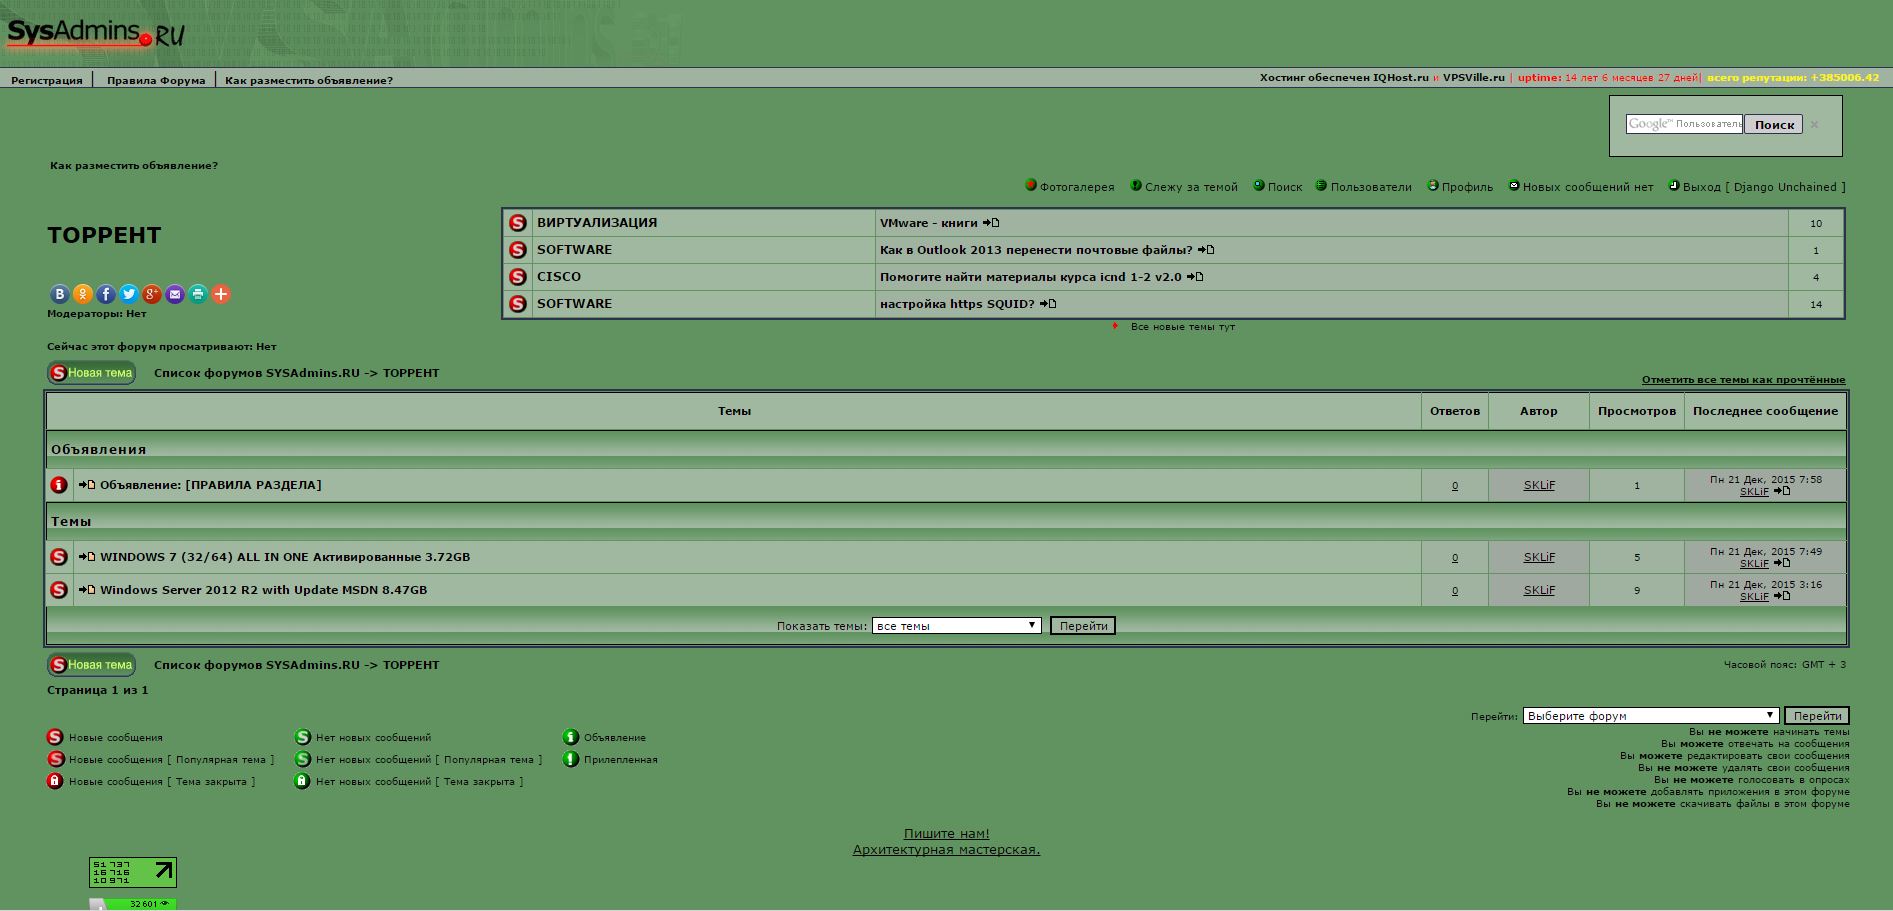Screen dimensions: 1893x911
Task: Open the Пользователи list link
Action: [x=1371, y=187]
